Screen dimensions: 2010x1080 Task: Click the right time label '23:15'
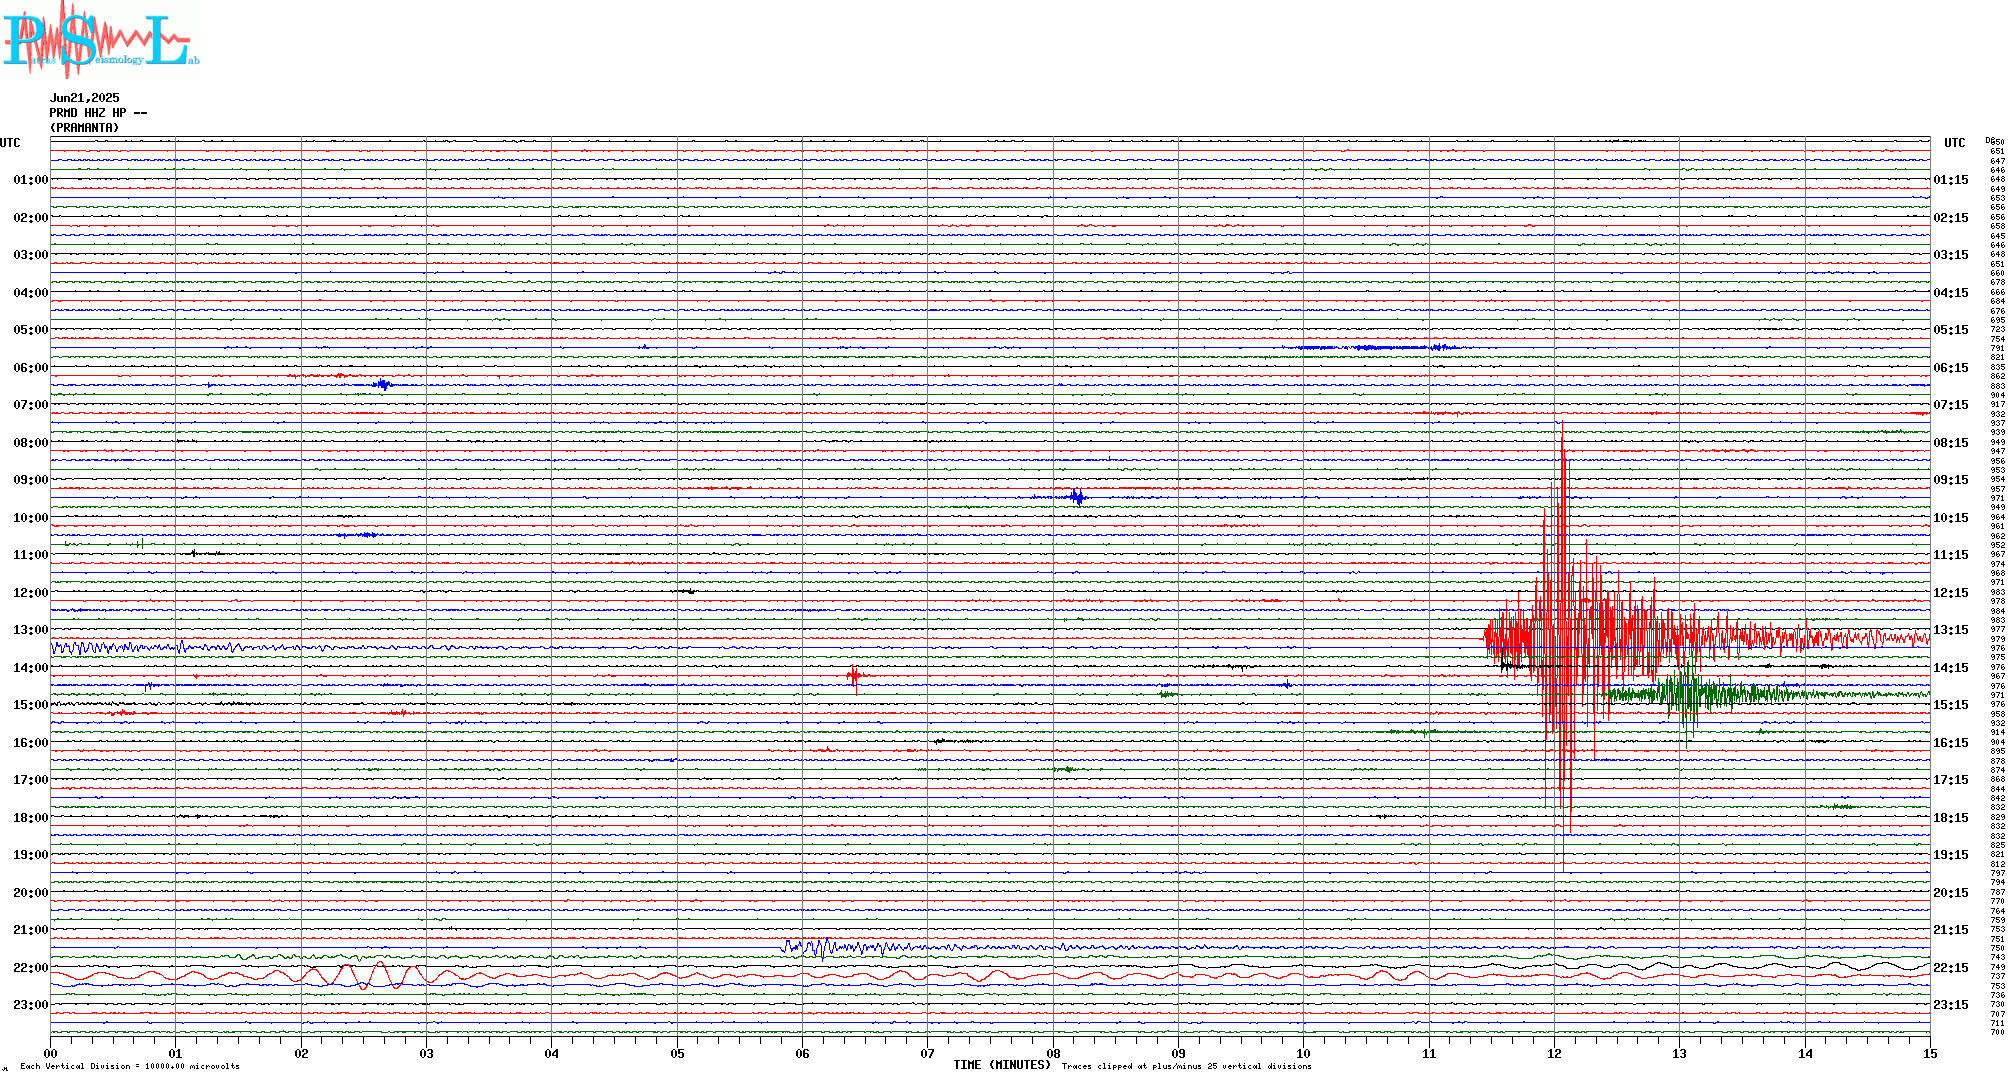click(x=1951, y=1005)
